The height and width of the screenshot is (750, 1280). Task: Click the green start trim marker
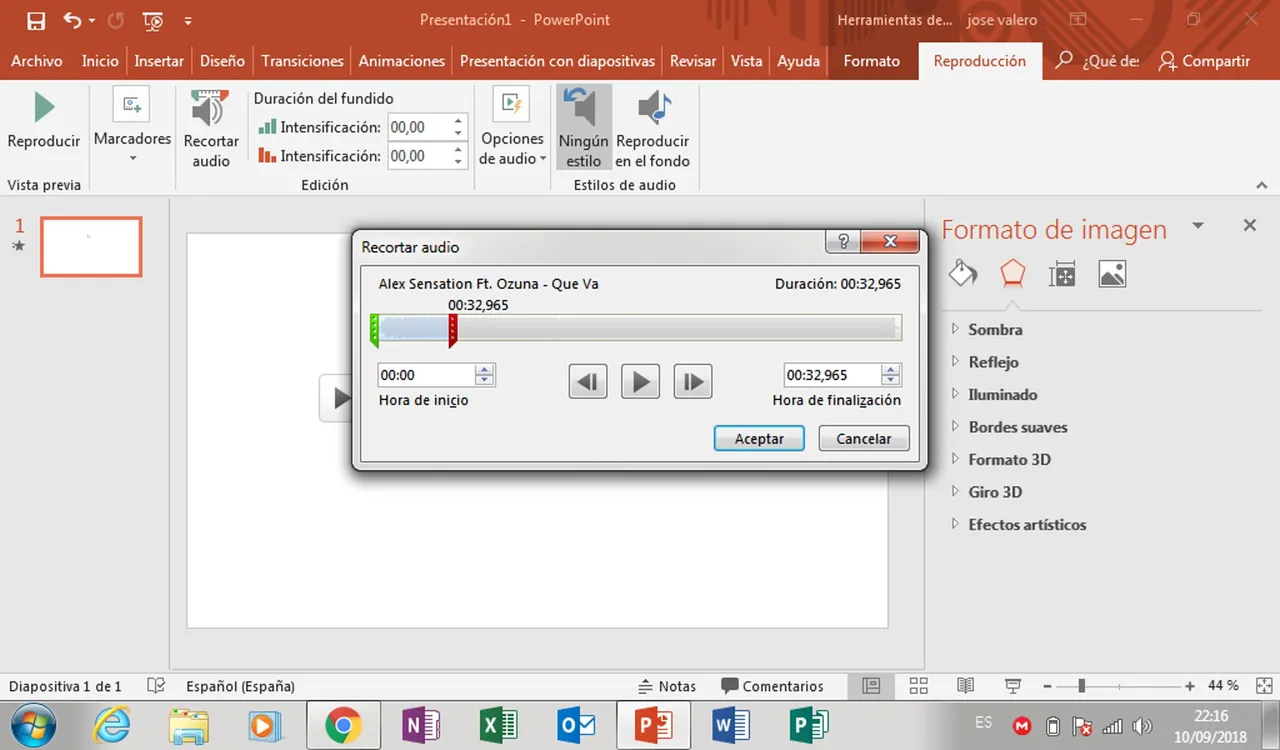click(x=374, y=331)
